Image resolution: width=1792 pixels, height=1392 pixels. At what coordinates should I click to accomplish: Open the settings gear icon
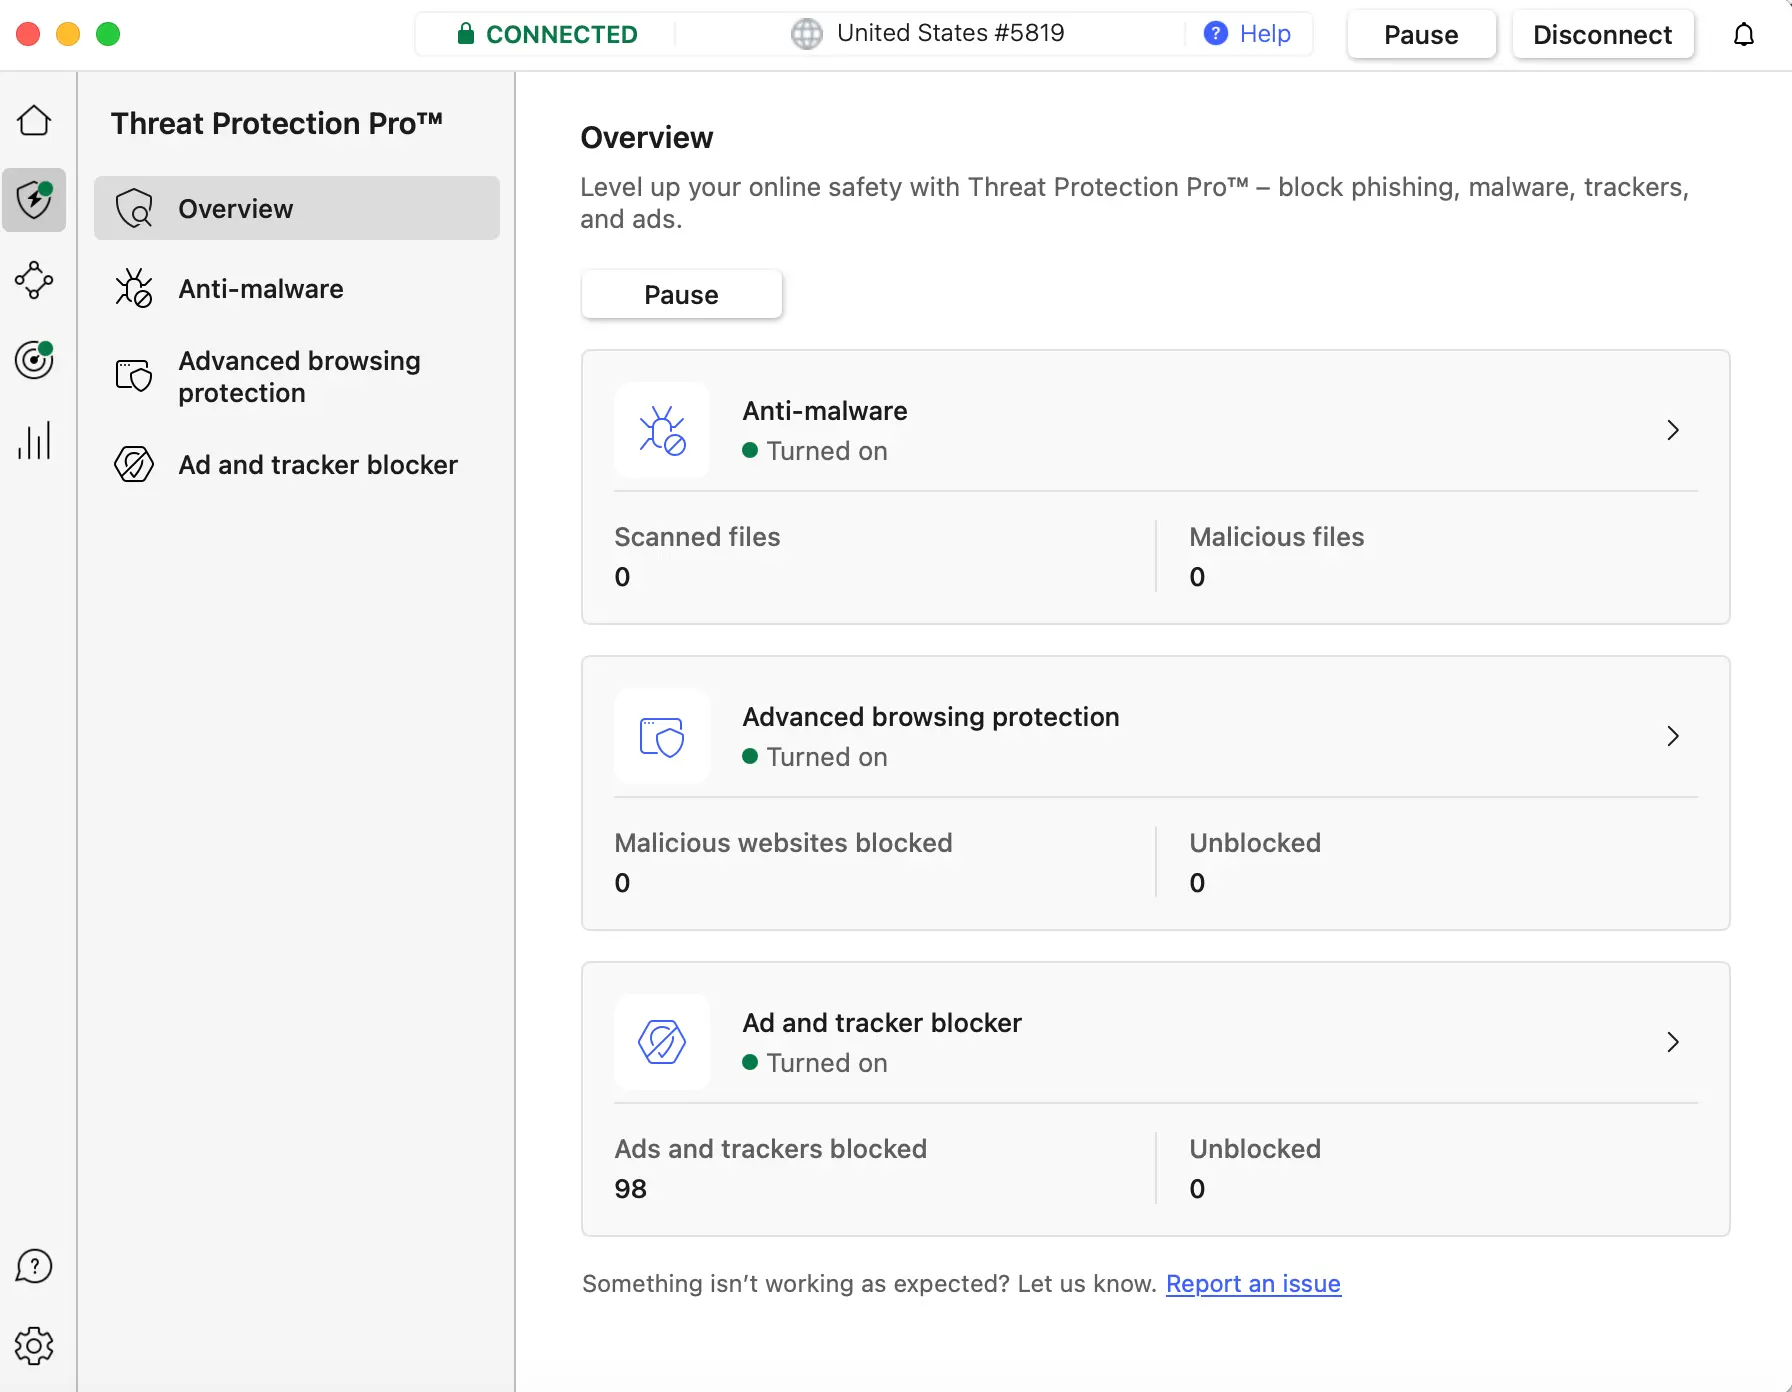[34, 1346]
